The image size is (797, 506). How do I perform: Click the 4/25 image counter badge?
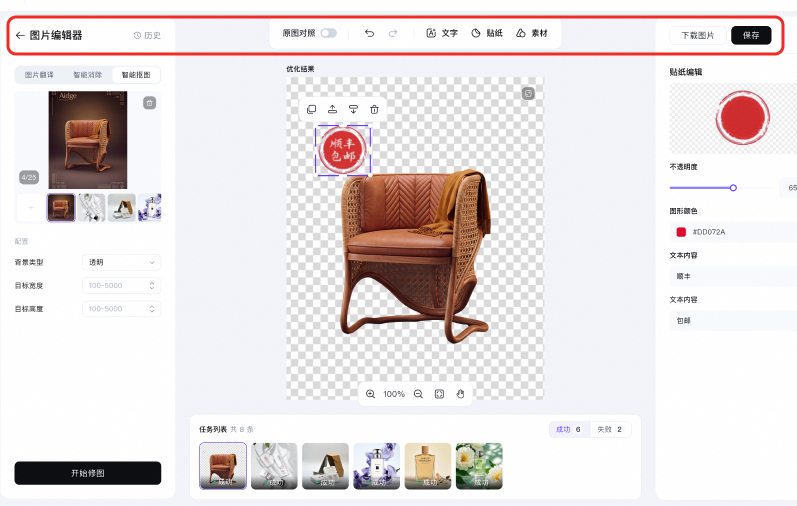click(x=29, y=177)
